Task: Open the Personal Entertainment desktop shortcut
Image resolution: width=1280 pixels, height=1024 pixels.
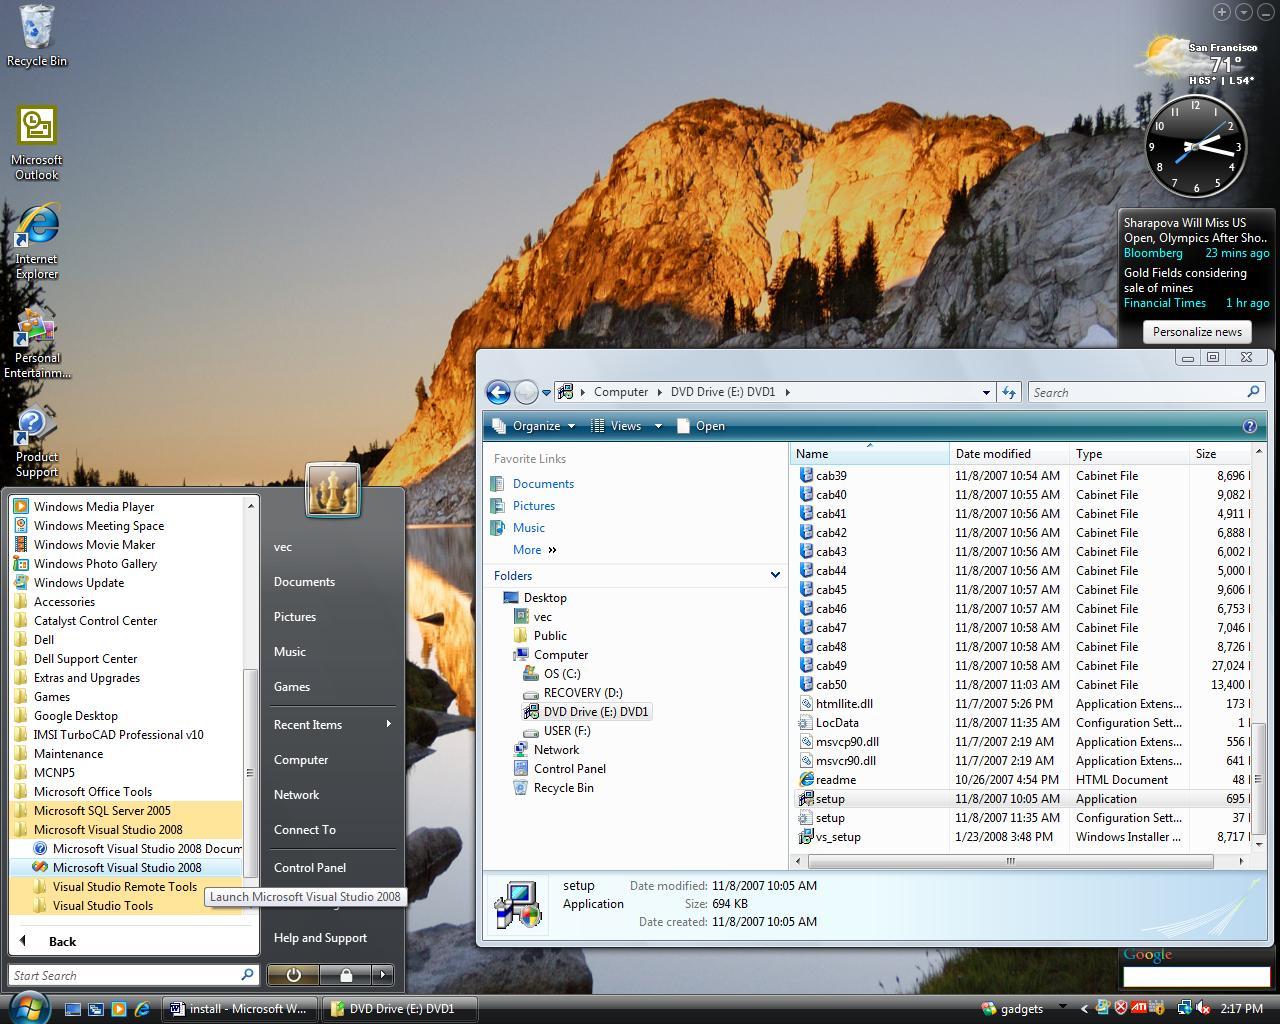Action: pyautogui.click(x=37, y=343)
